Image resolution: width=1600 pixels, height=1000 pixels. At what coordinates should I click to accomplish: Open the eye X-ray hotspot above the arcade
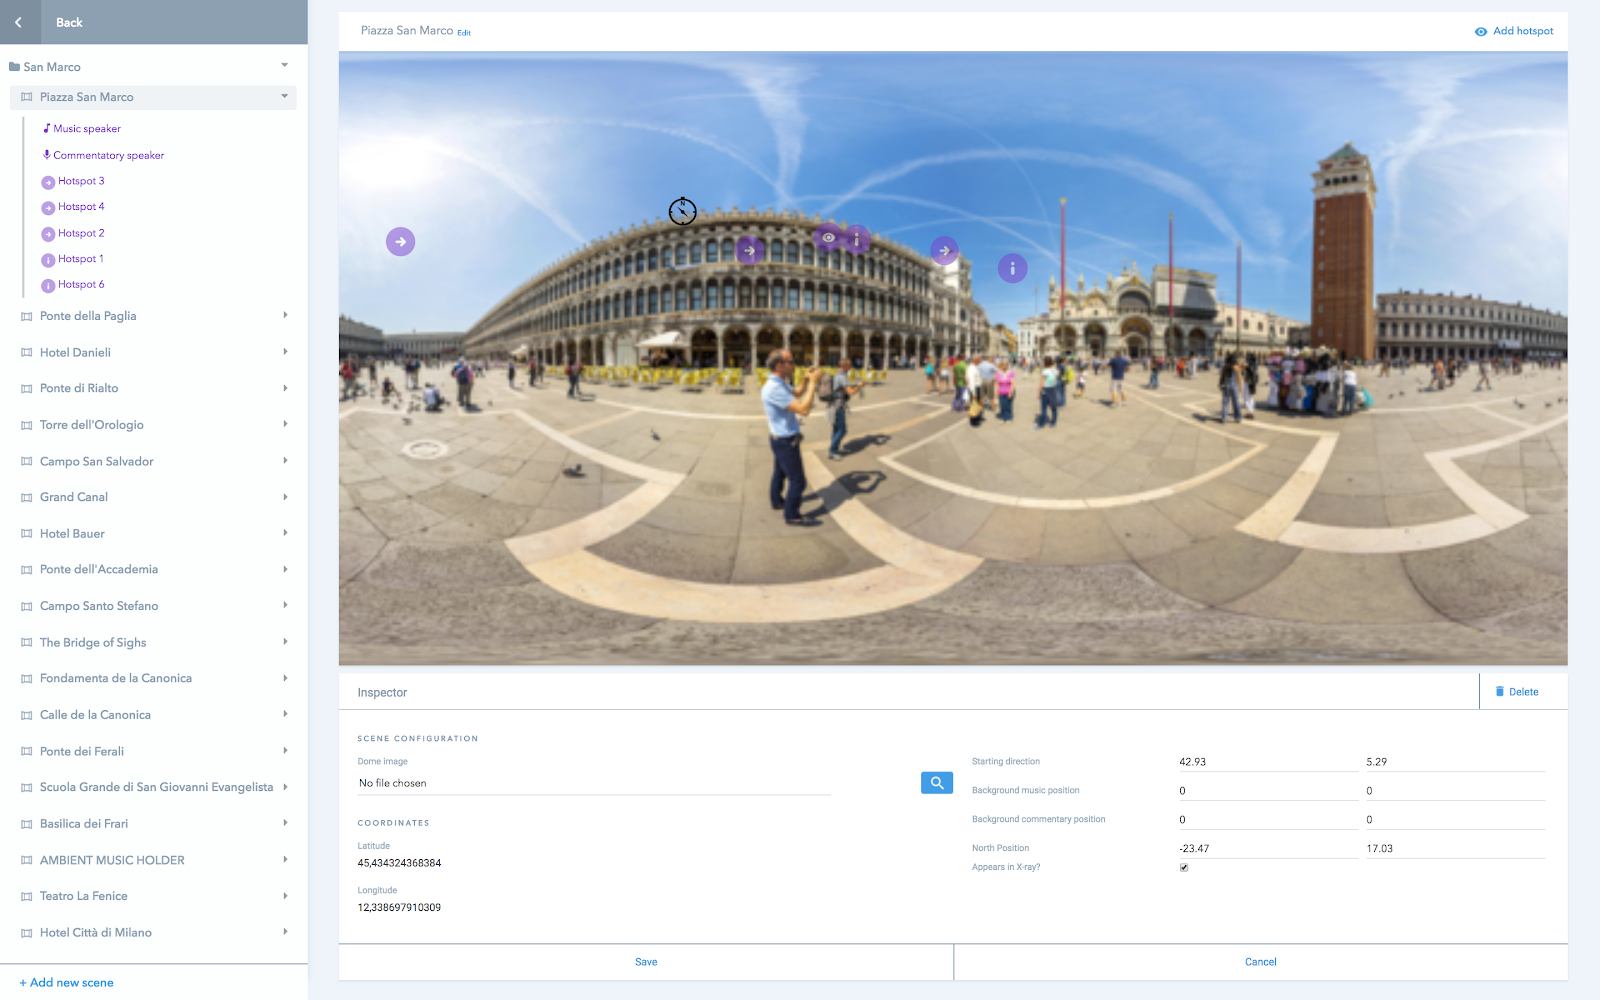[829, 237]
